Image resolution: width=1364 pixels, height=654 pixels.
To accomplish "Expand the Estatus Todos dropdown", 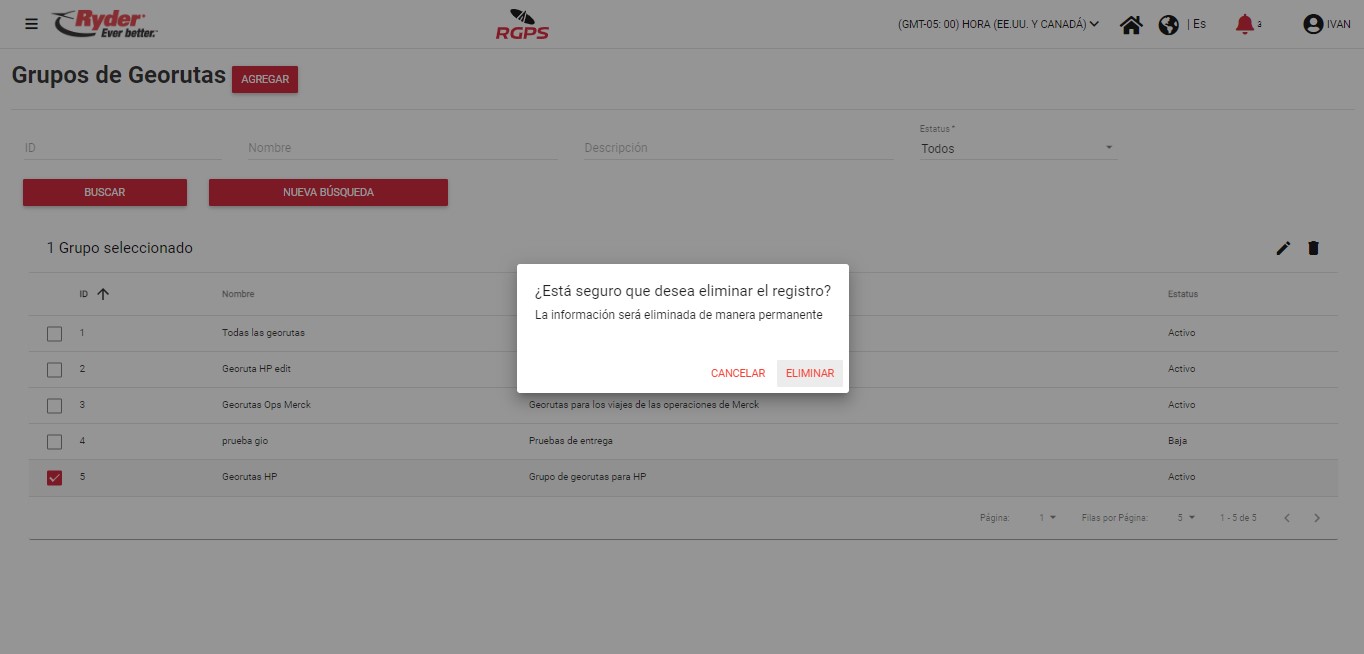I will click(x=1017, y=149).
